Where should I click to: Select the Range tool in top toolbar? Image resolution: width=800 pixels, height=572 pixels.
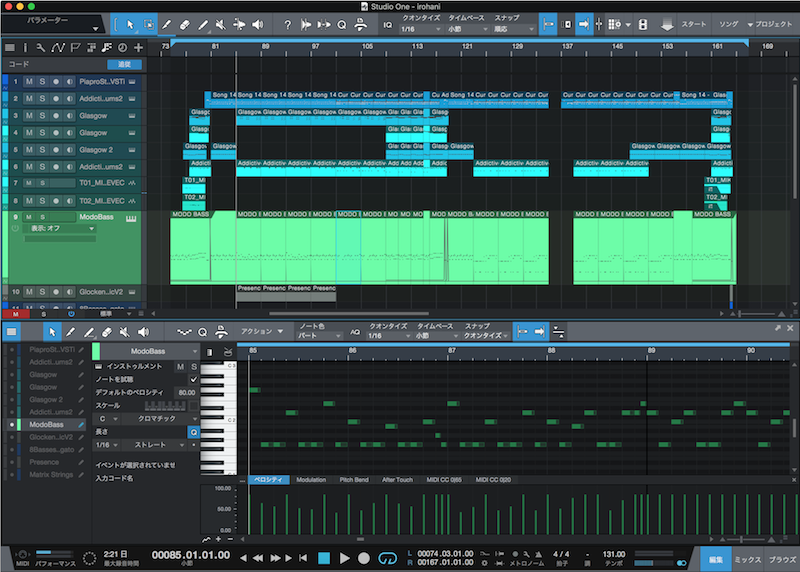pos(148,24)
